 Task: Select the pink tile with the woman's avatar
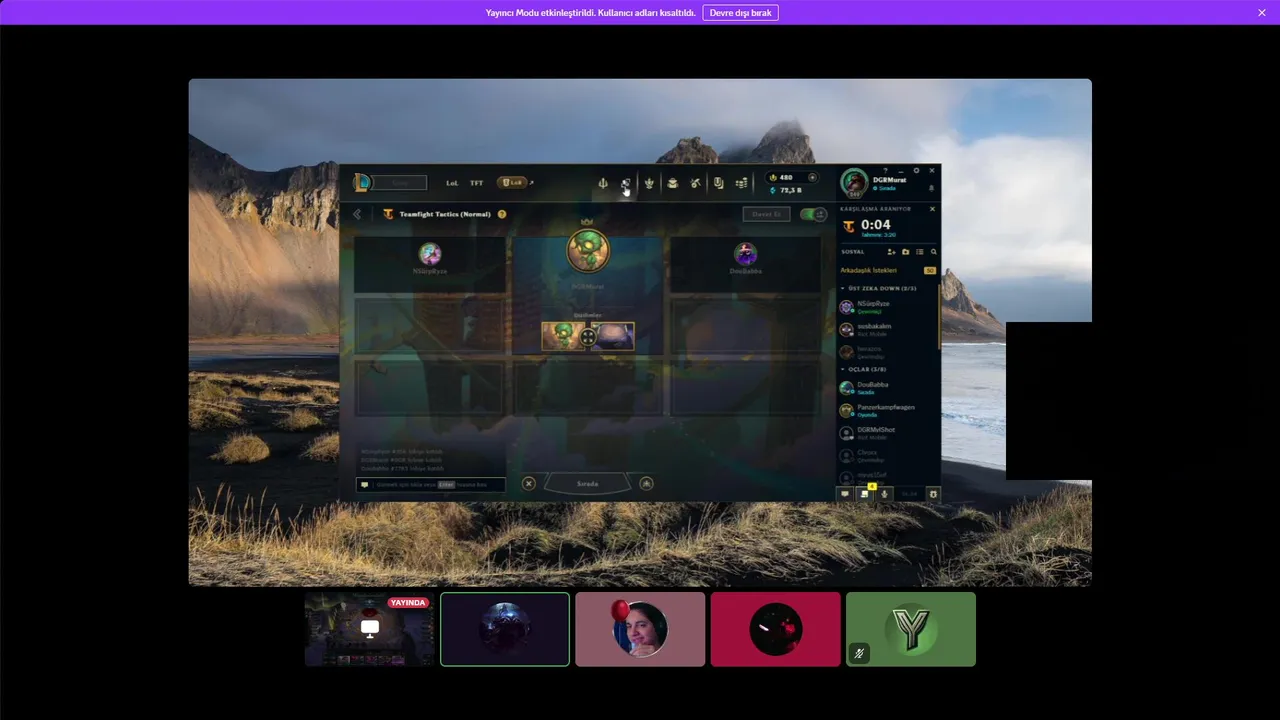coord(640,629)
